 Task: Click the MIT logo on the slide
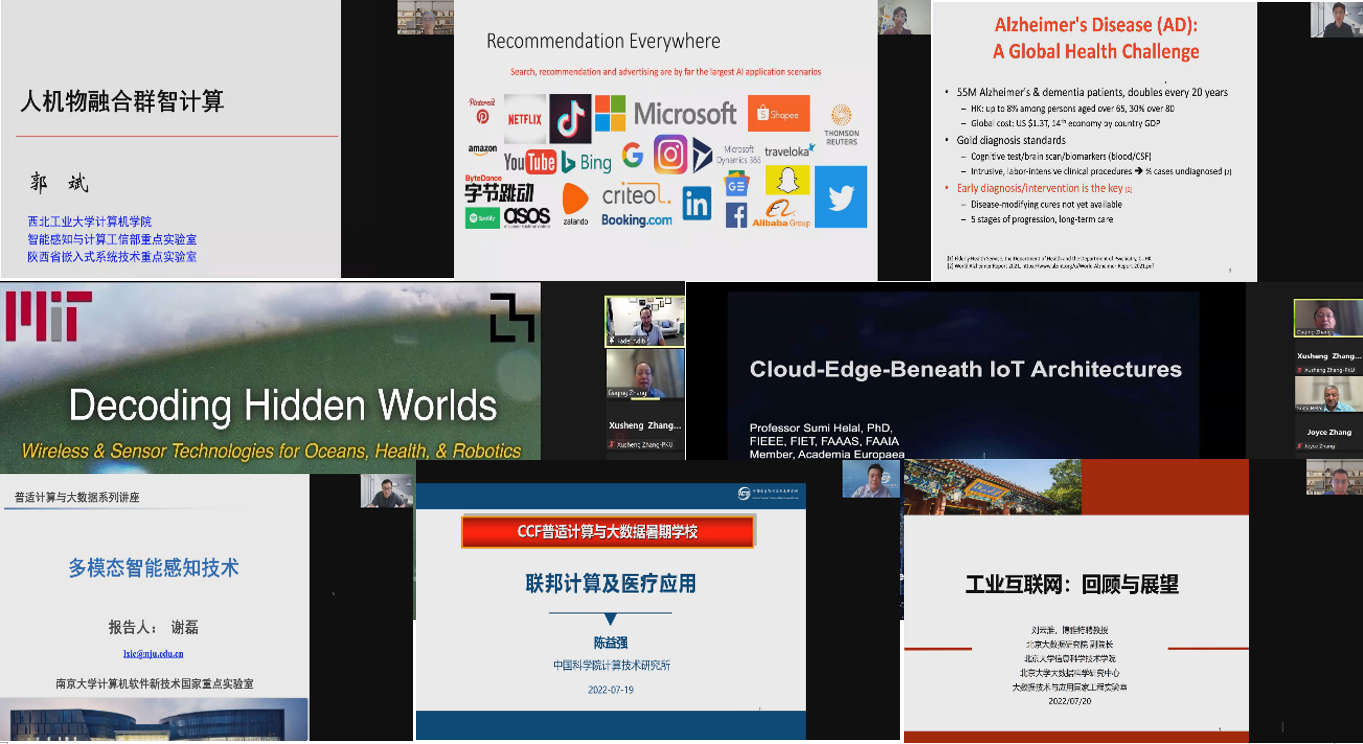tap(48, 316)
